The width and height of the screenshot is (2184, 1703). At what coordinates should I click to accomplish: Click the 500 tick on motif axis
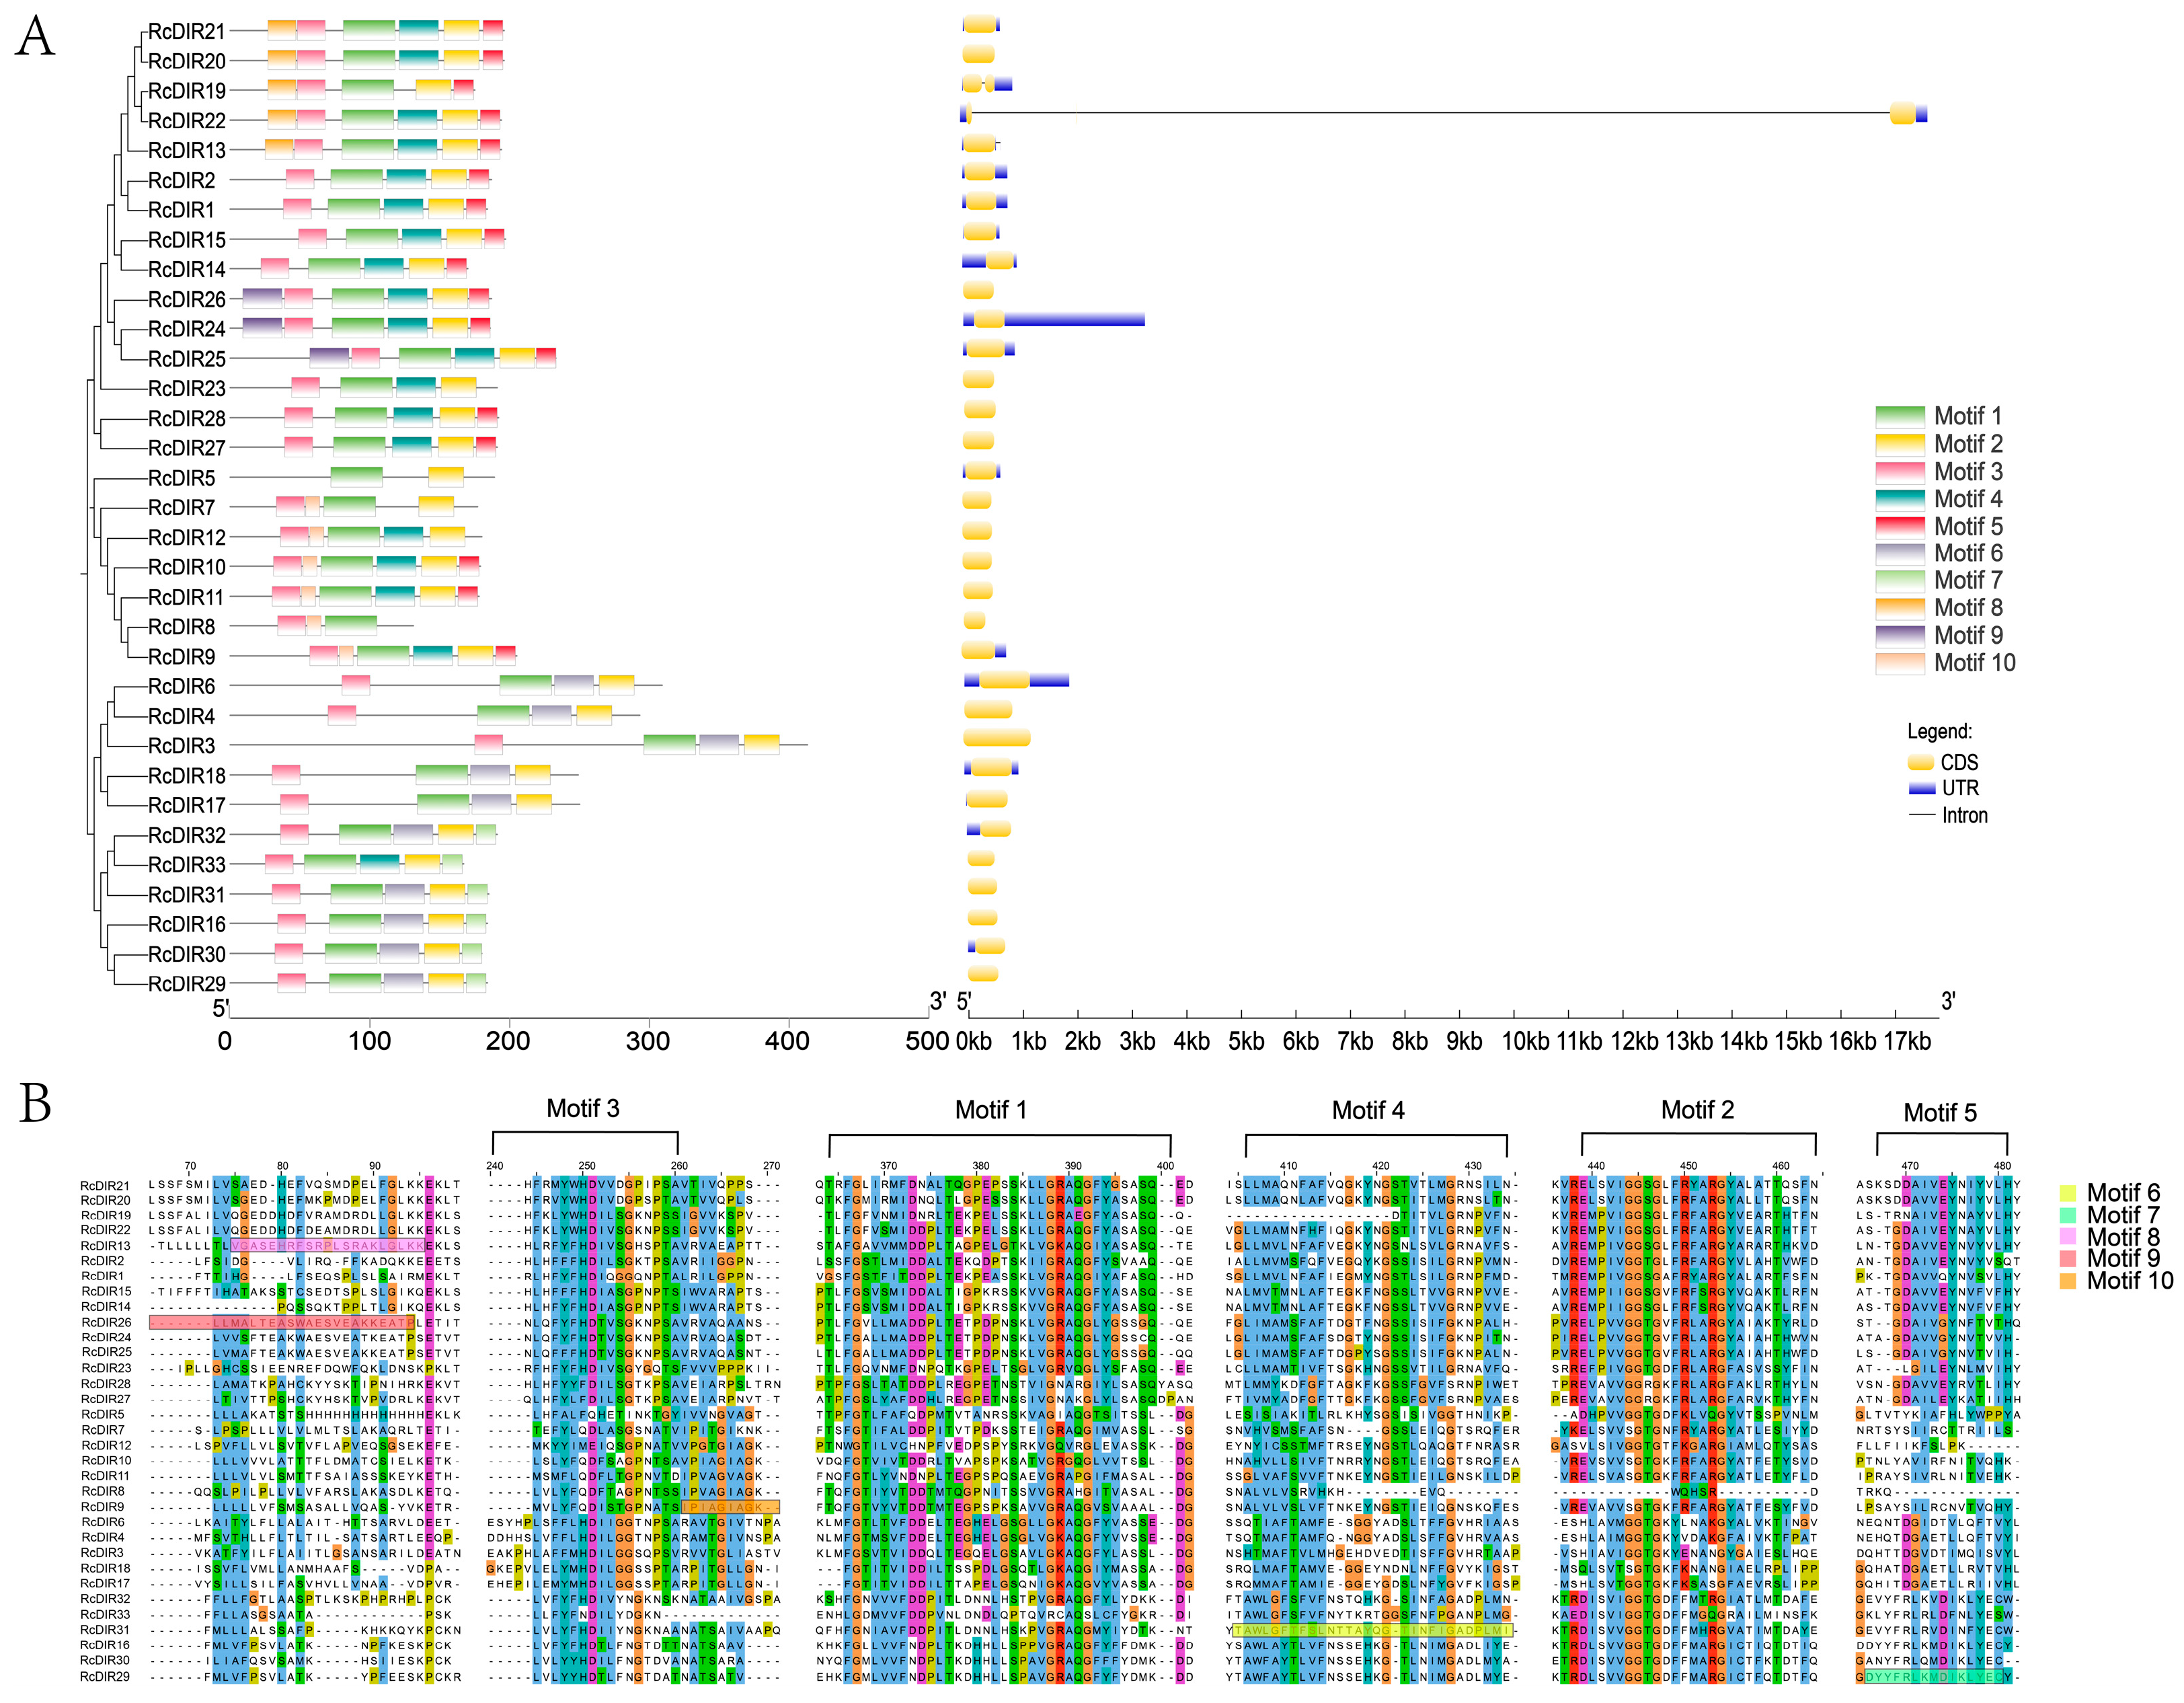pos(927,1041)
